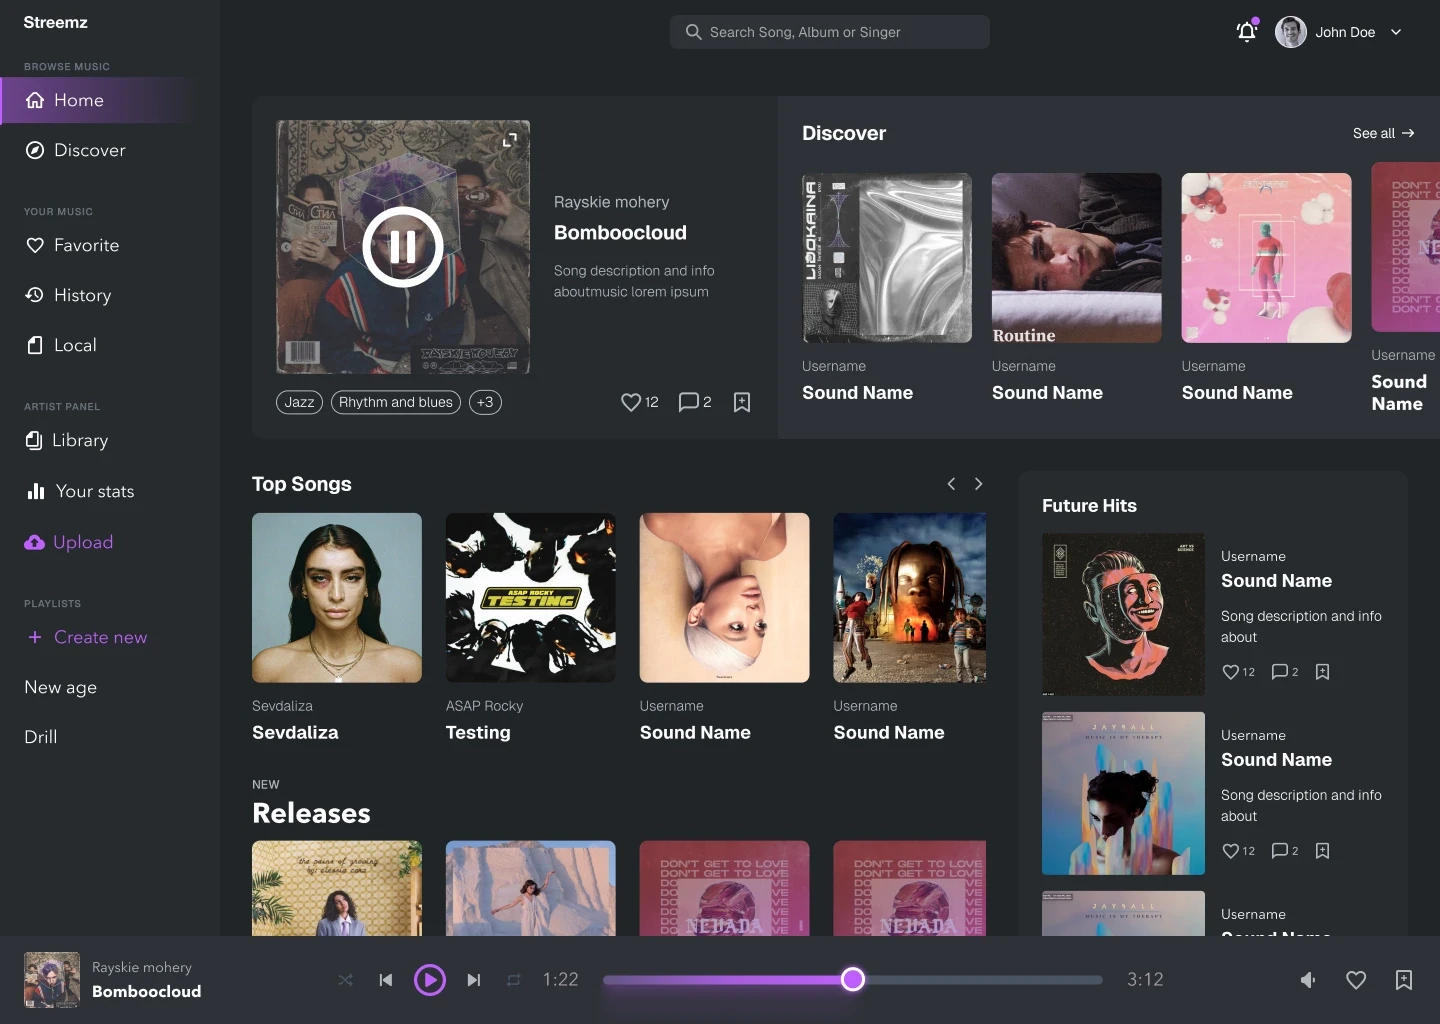Image resolution: width=1440 pixels, height=1024 pixels.
Task: Bookmark the second Future Hits song
Action: [x=1322, y=851]
